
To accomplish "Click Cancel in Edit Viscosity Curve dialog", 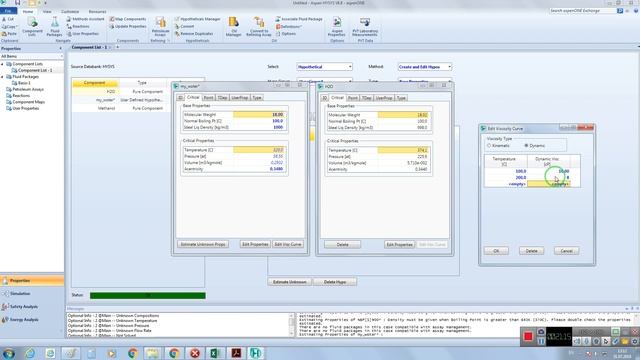I will click(567, 251).
